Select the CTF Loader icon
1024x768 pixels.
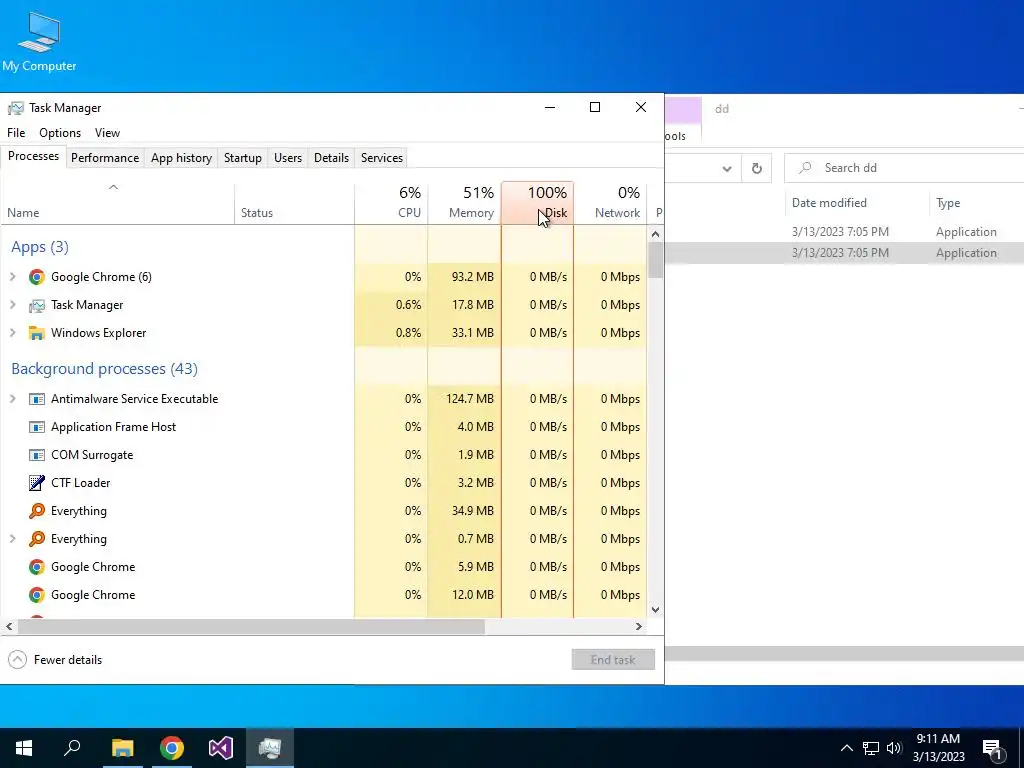(x=37, y=483)
